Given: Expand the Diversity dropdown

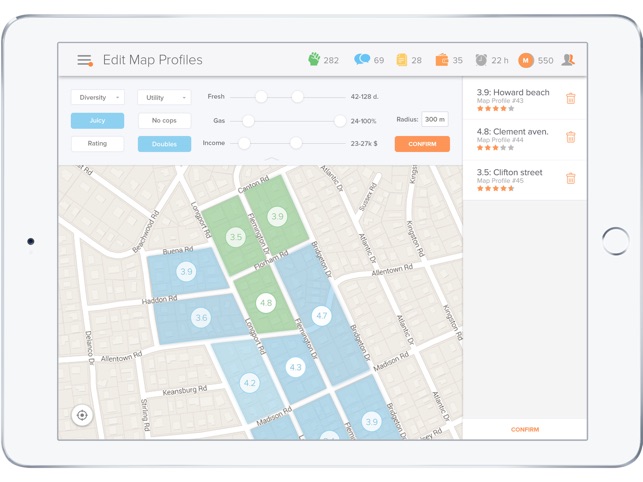Looking at the screenshot, I should coord(98,97).
